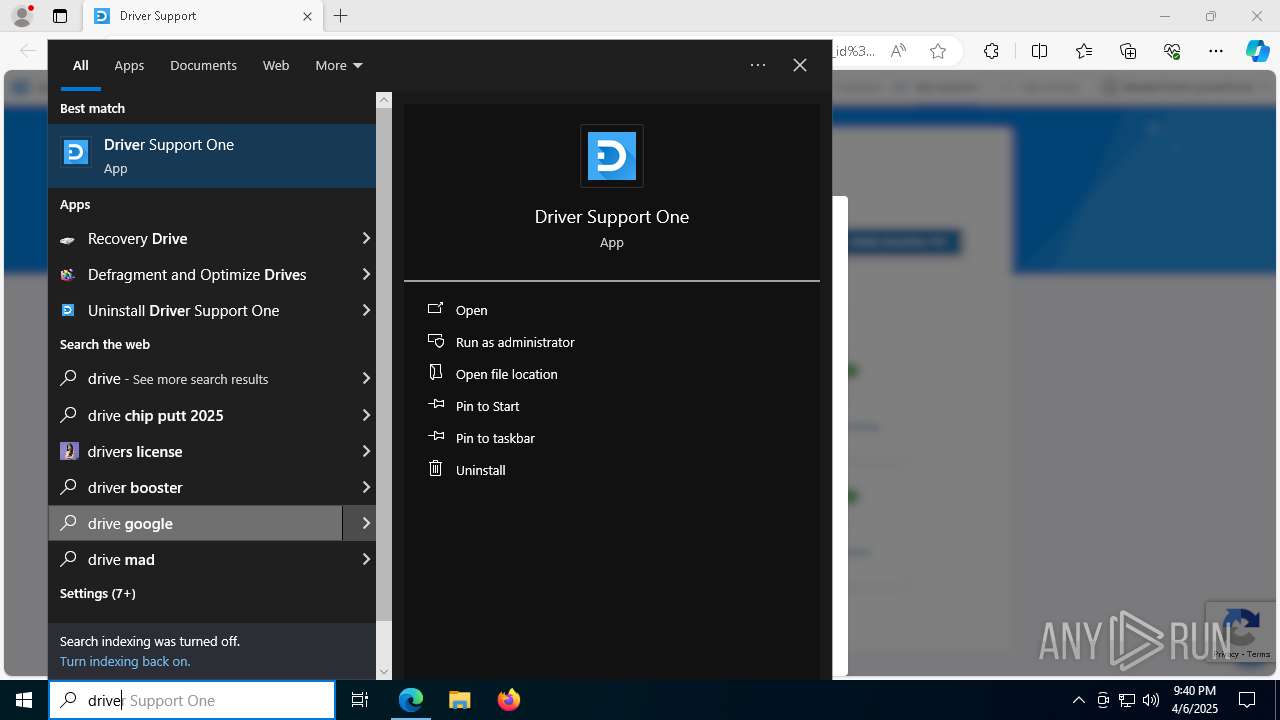Viewport: 1280px width, 720px height.
Task: Select Defragment and Optimize Drives result
Action: pos(196,274)
